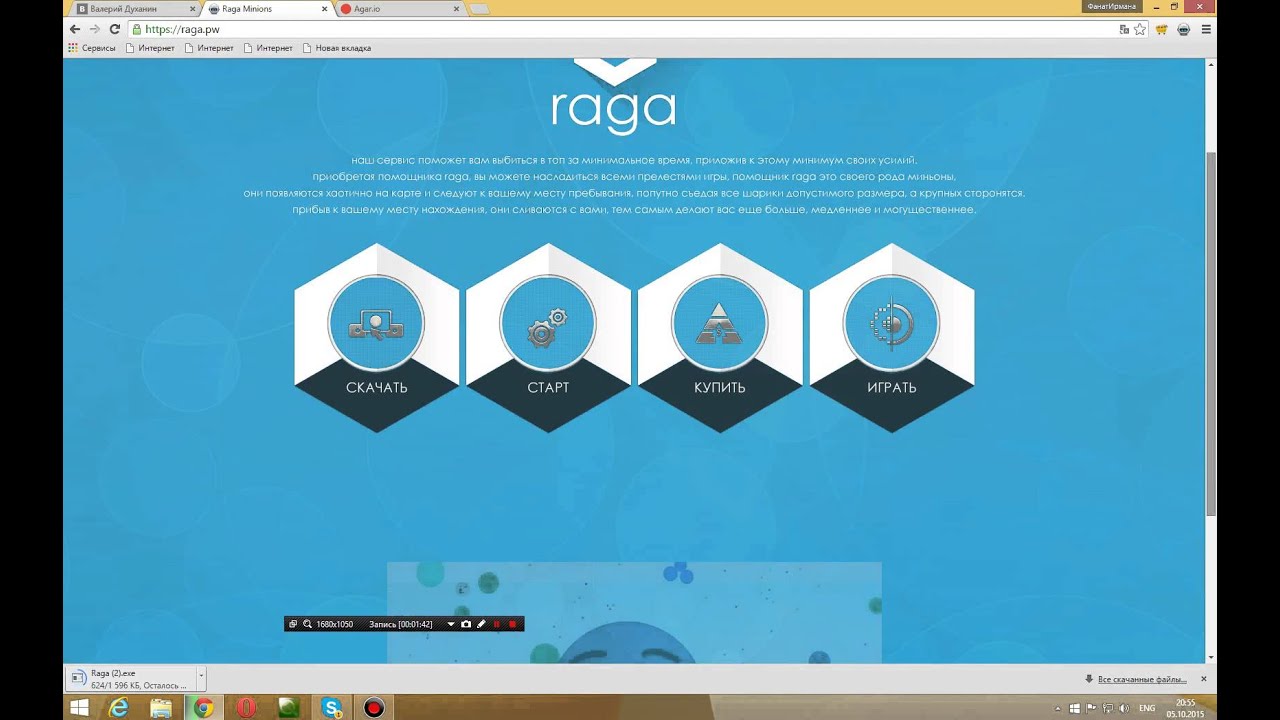Click the translate page icon in address bar
This screenshot has width=1280, height=720.
1124,29
